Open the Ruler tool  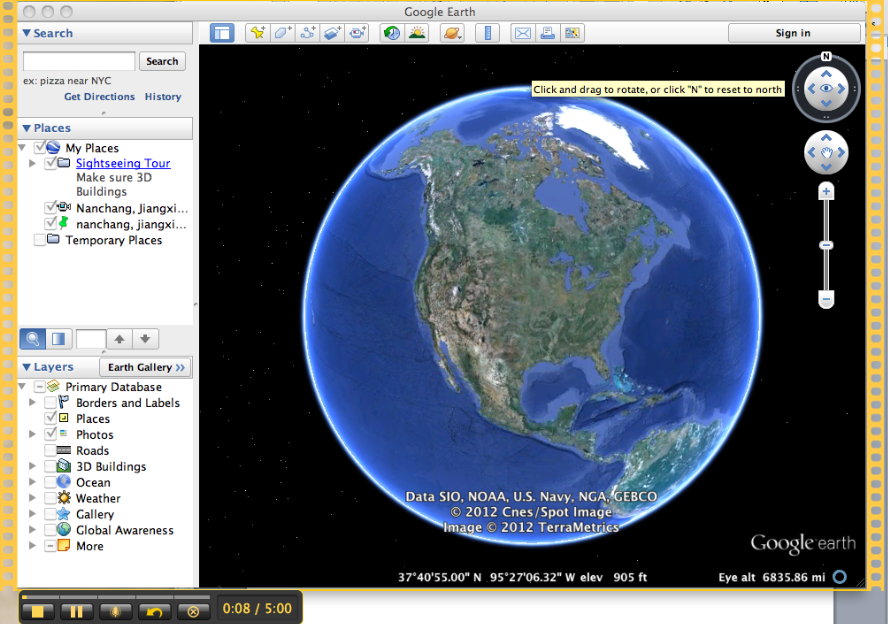[x=488, y=33]
